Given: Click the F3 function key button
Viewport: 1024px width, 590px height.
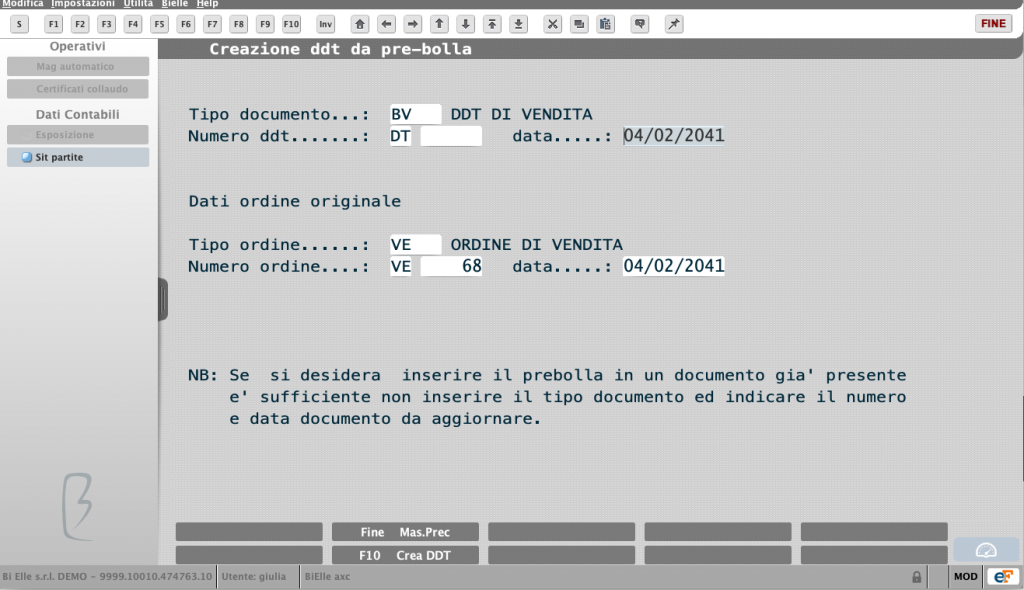Looking at the screenshot, I should (106, 24).
